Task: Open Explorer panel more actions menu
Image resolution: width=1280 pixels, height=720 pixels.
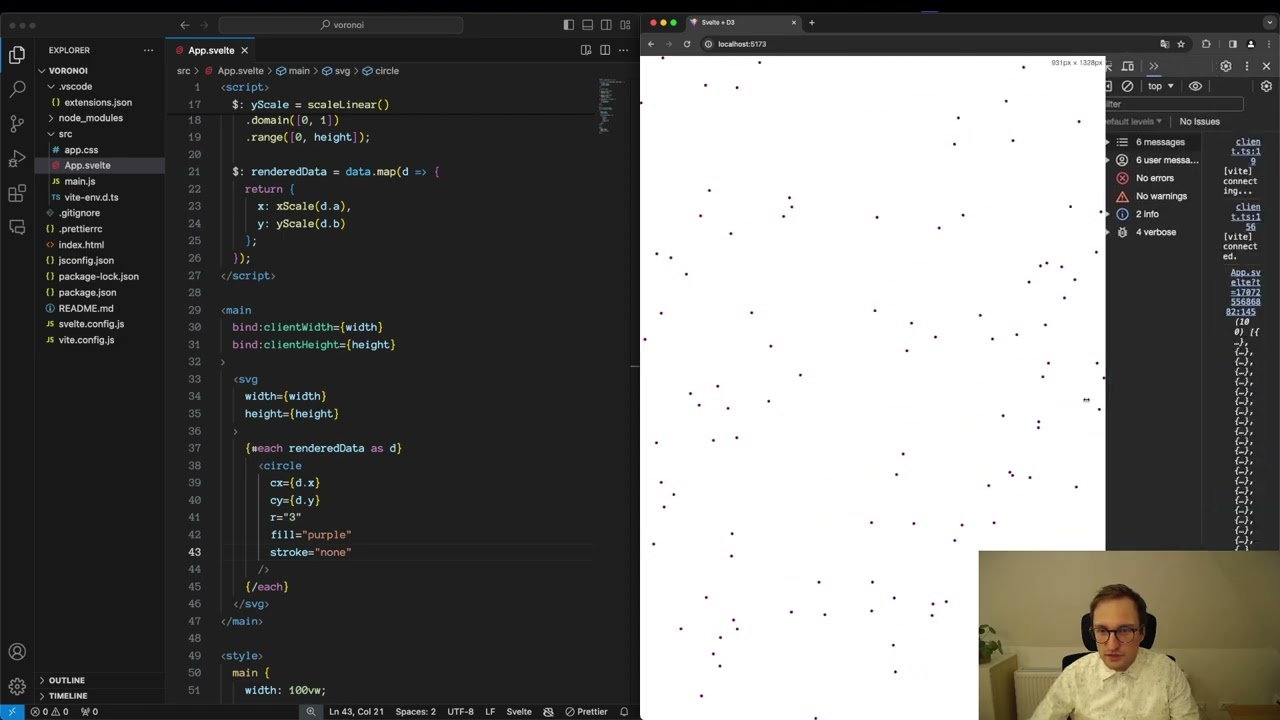Action: (148, 50)
